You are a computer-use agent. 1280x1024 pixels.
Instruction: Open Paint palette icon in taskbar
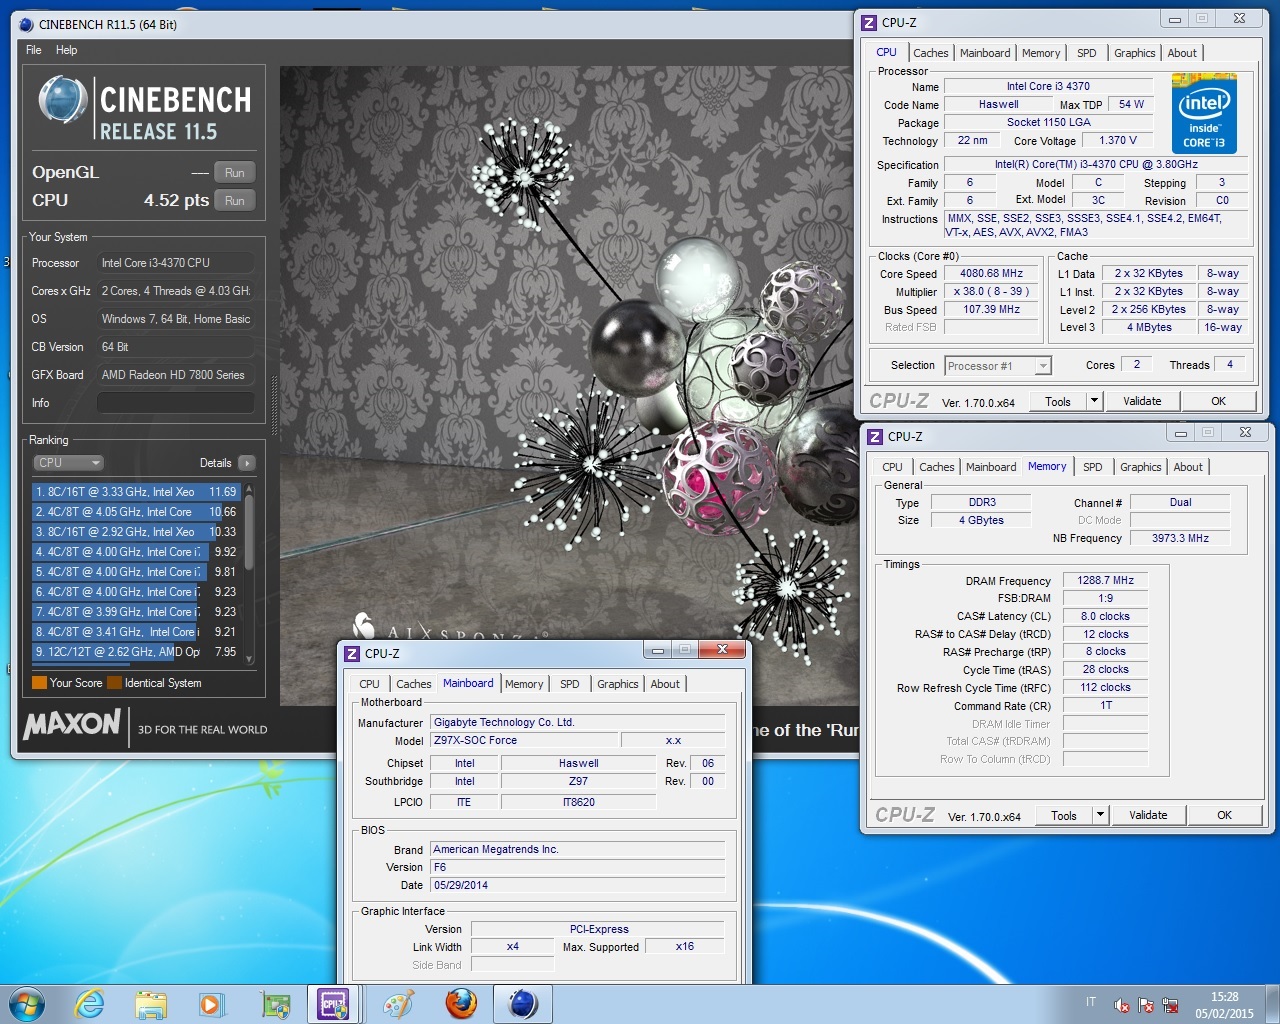coord(398,1004)
